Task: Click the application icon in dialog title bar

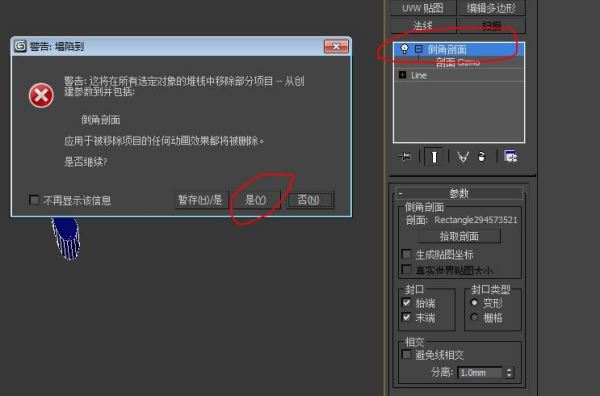Action: 20,46
